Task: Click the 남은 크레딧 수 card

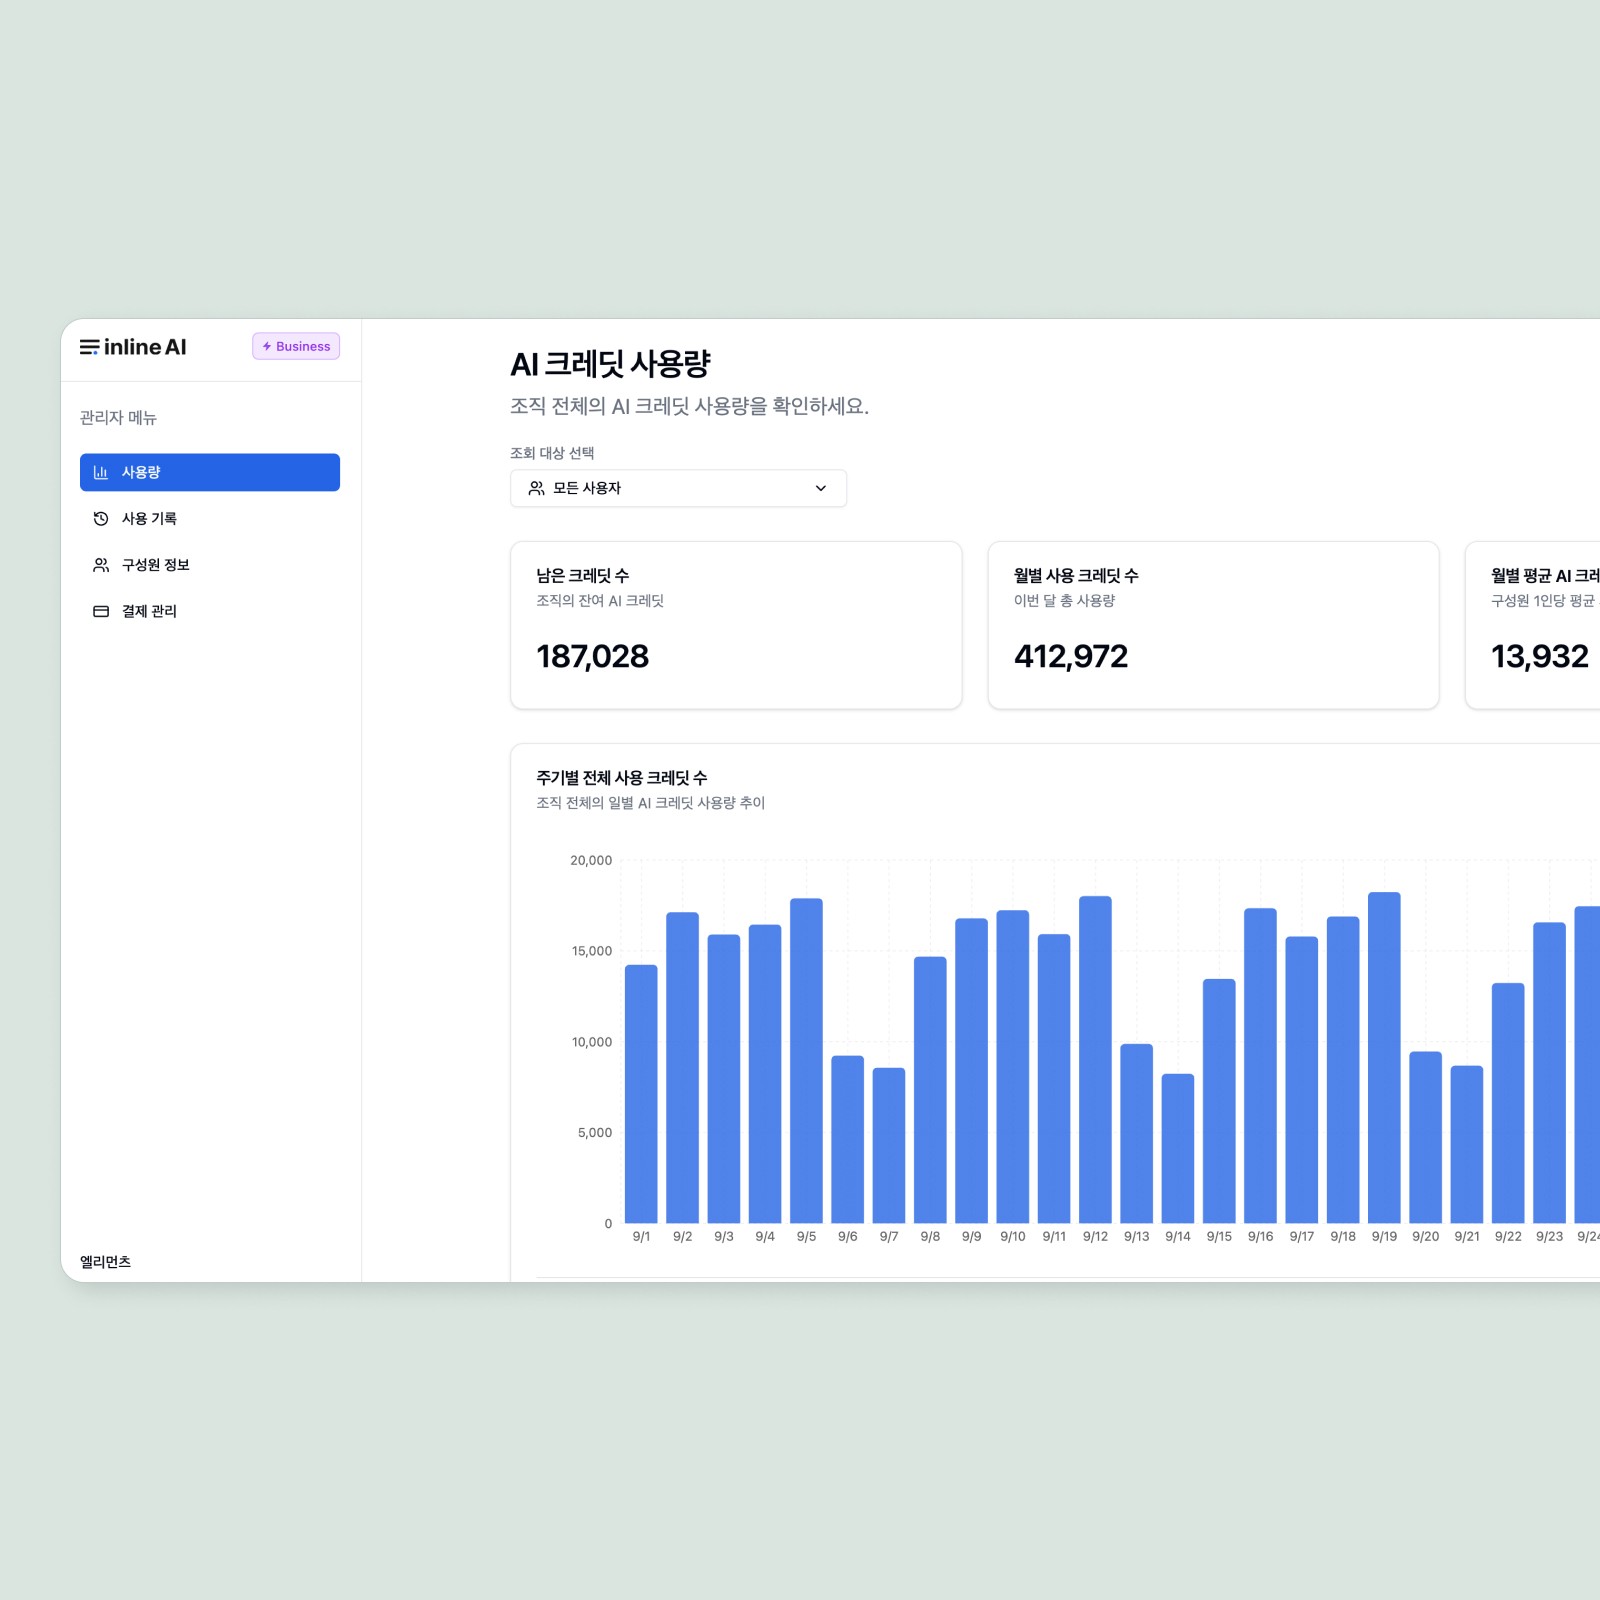Action: click(x=736, y=625)
